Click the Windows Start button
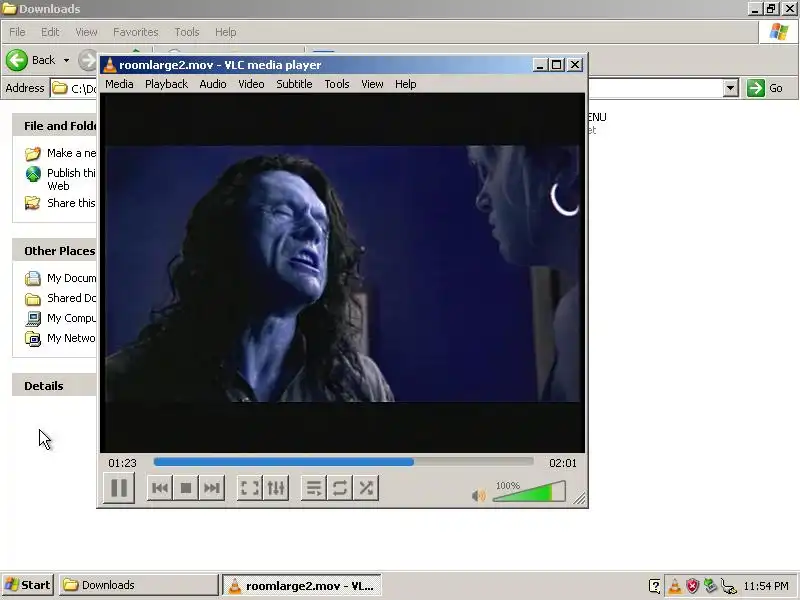800x600 pixels. coord(28,585)
